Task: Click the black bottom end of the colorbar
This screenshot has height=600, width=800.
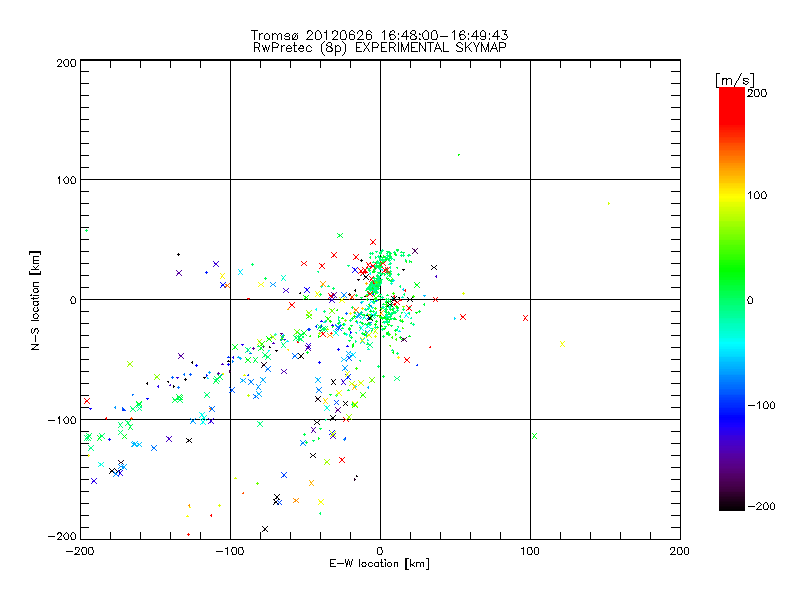Action: (732, 504)
